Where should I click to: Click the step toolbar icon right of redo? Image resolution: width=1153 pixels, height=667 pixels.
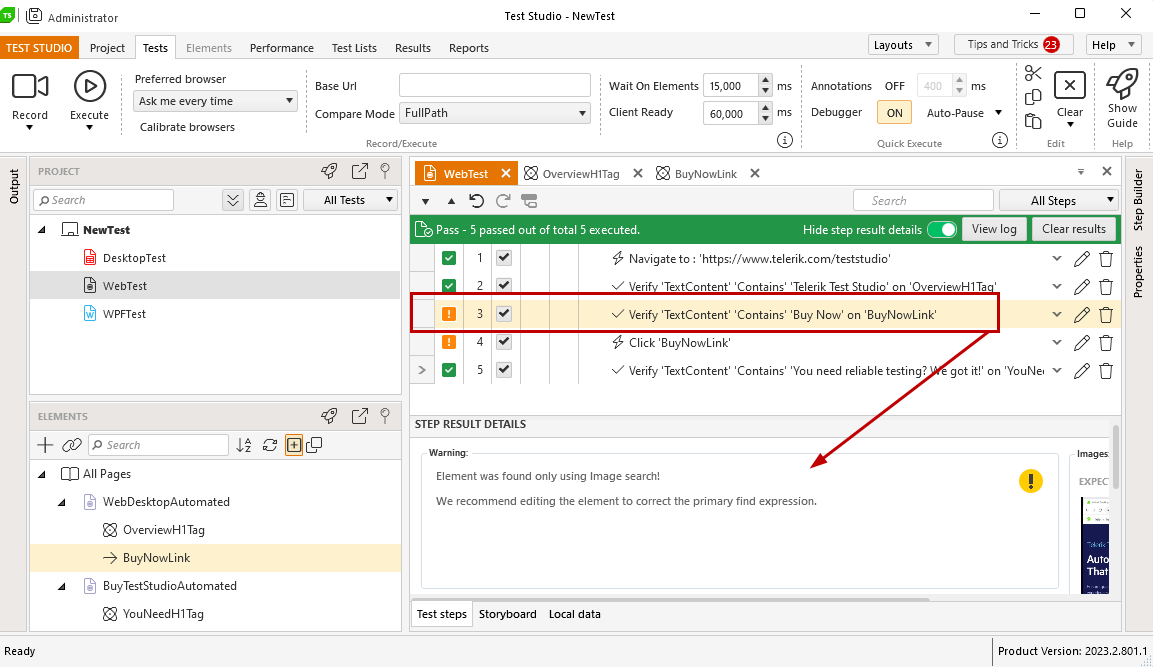coord(529,201)
